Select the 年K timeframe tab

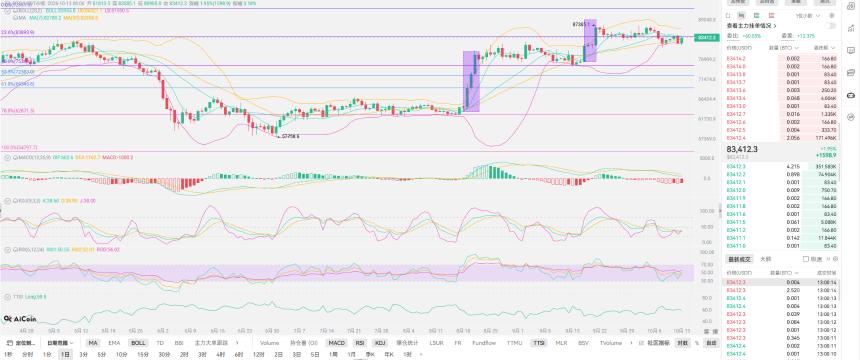(x=389, y=355)
